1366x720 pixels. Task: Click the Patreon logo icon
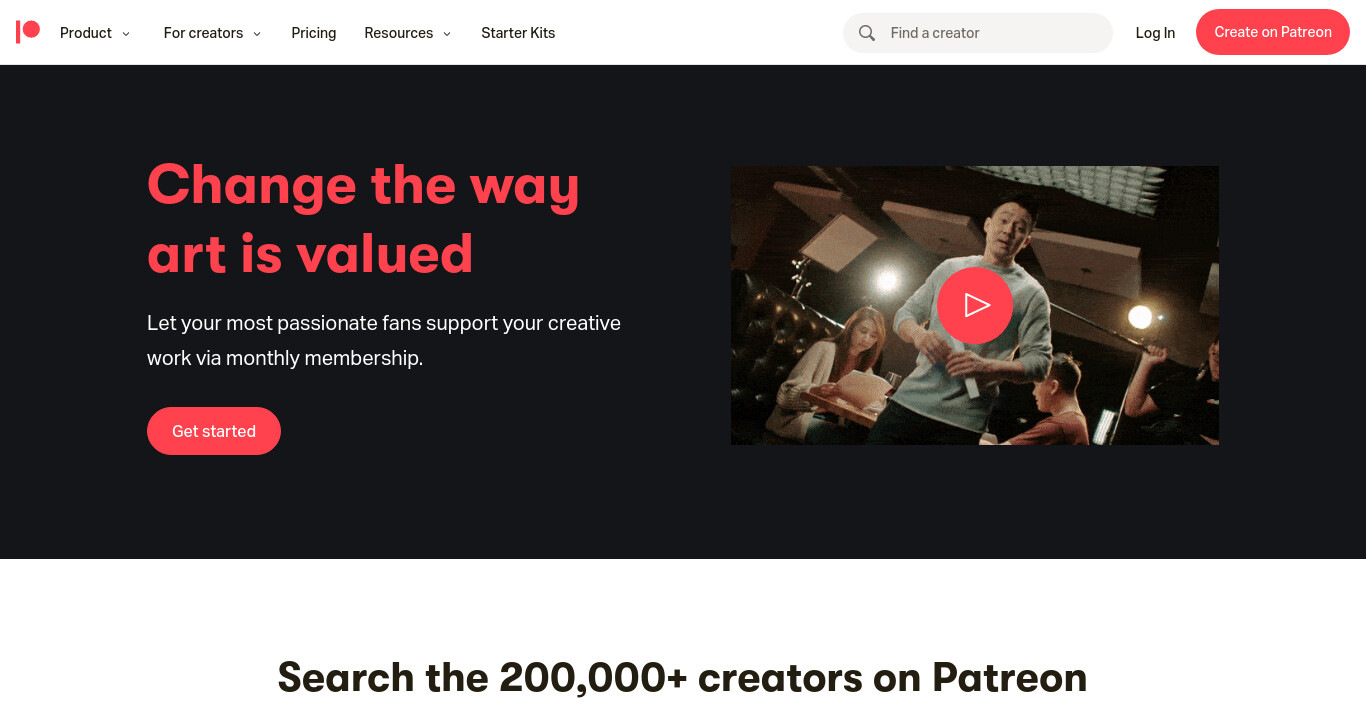28,32
